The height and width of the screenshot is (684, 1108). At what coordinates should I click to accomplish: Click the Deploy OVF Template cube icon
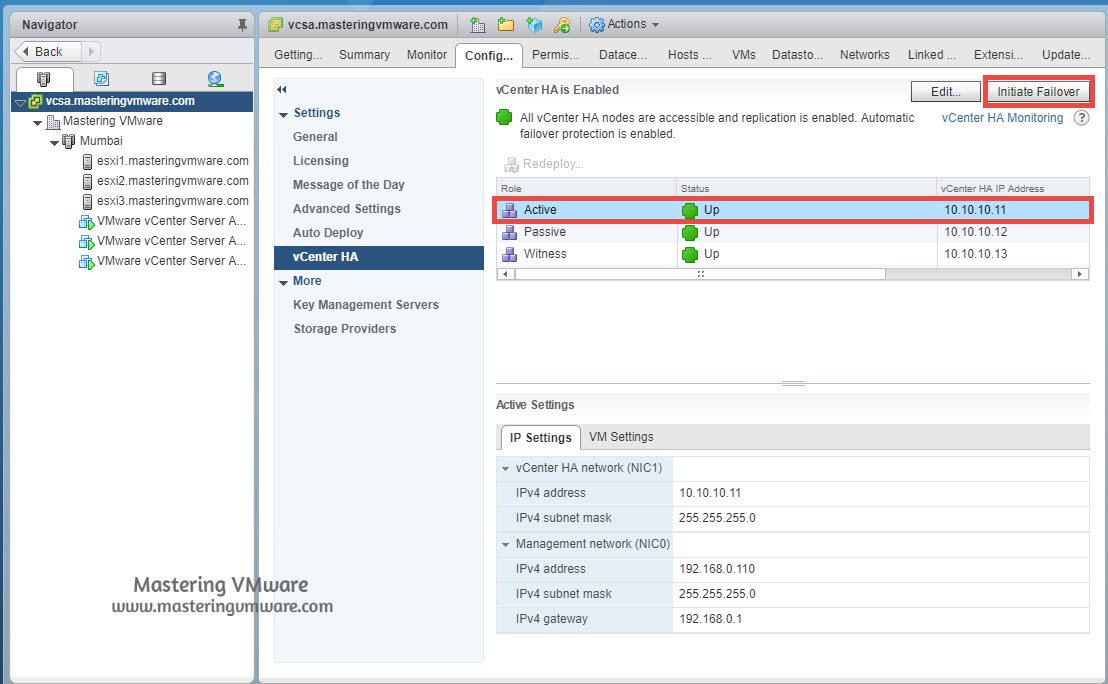coord(534,24)
